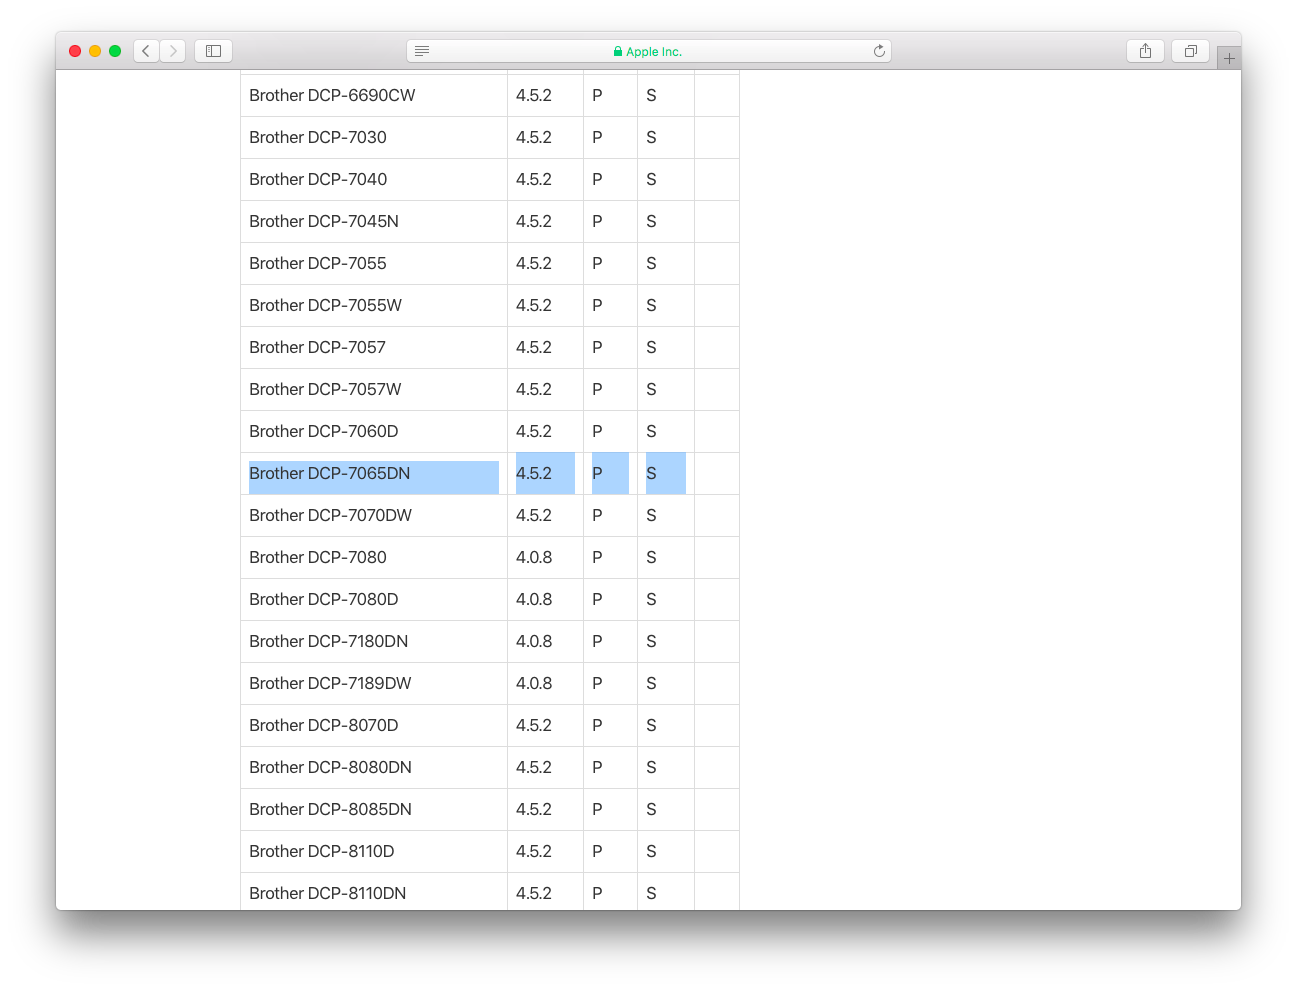1297x990 pixels.
Task: Go forward to the next page
Action: pyautogui.click(x=173, y=51)
